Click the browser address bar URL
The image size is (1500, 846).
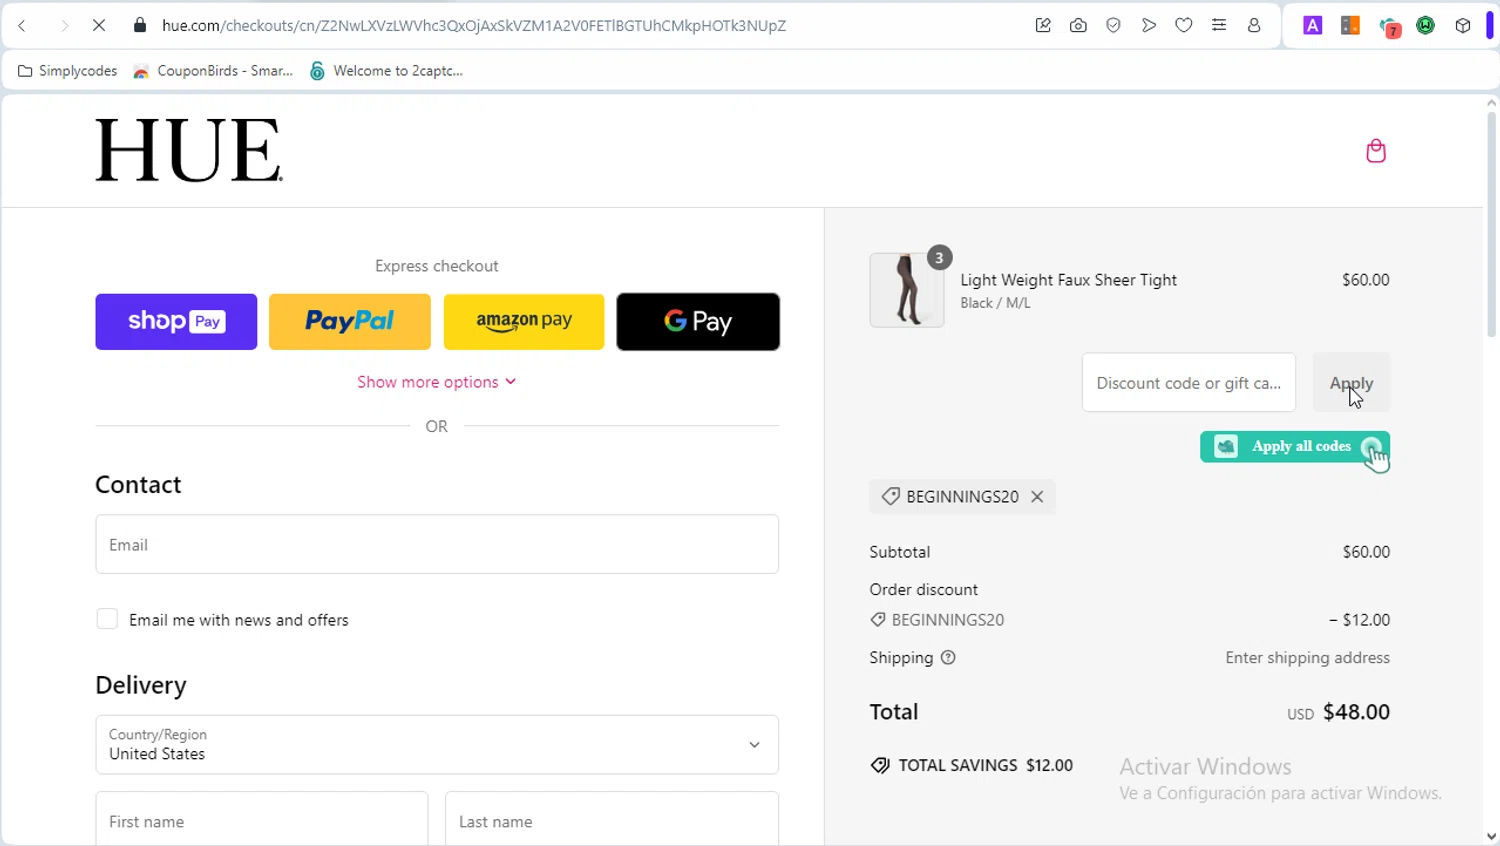click(474, 26)
